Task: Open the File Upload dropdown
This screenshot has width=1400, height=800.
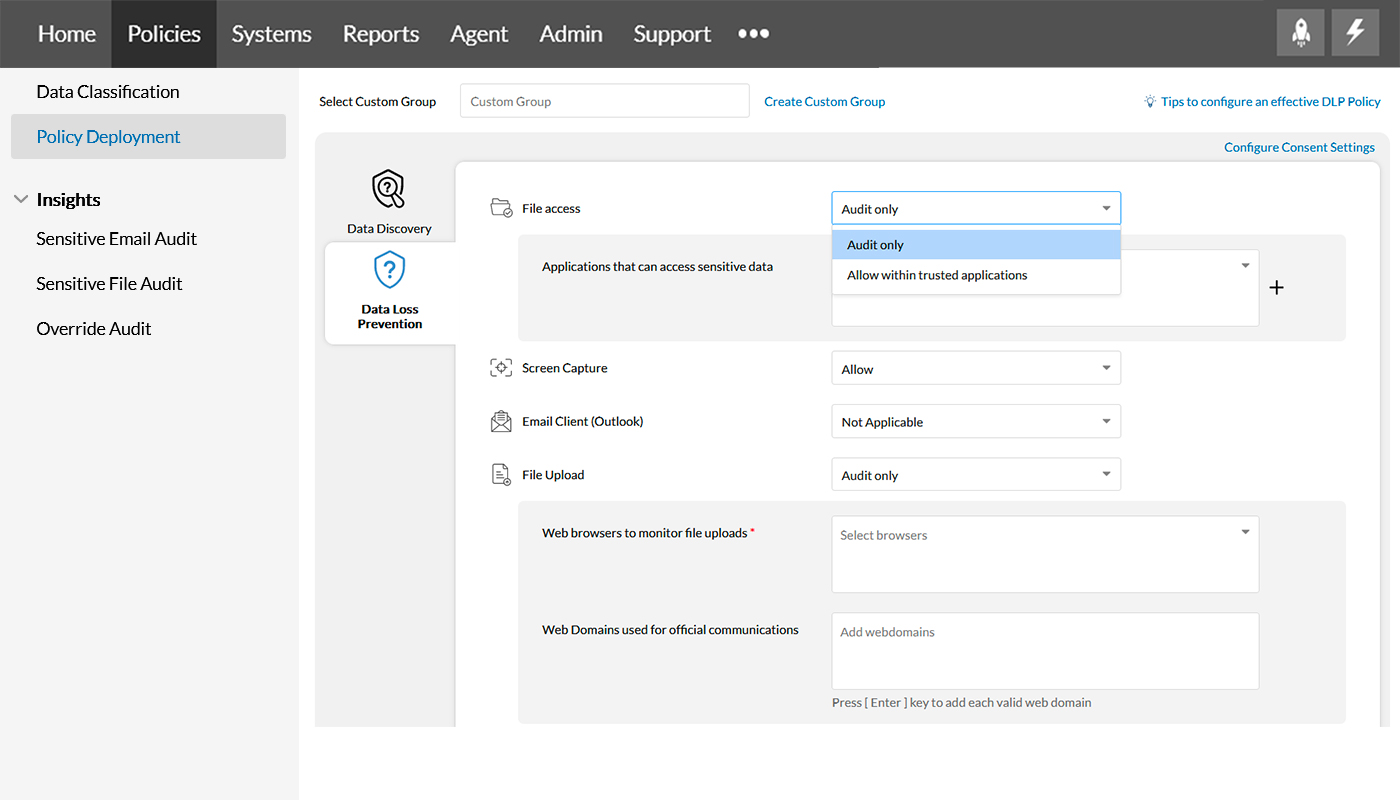Action: click(x=975, y=475)
